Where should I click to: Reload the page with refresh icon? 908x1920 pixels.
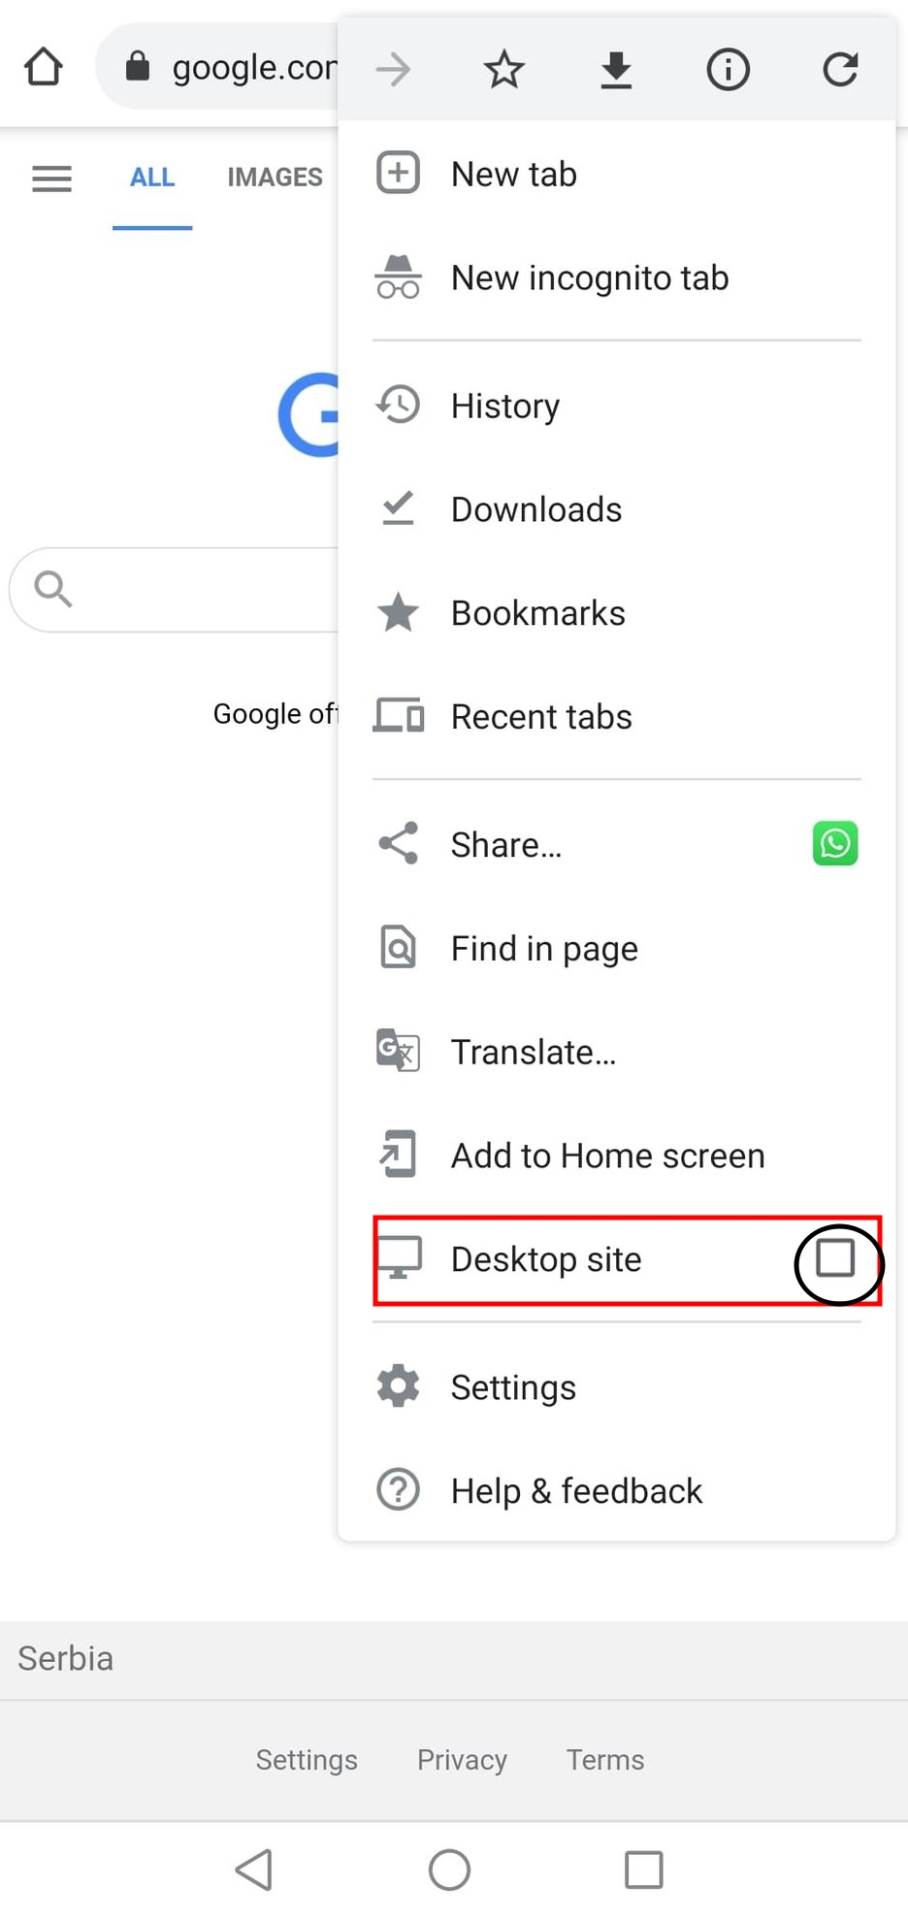840,69
